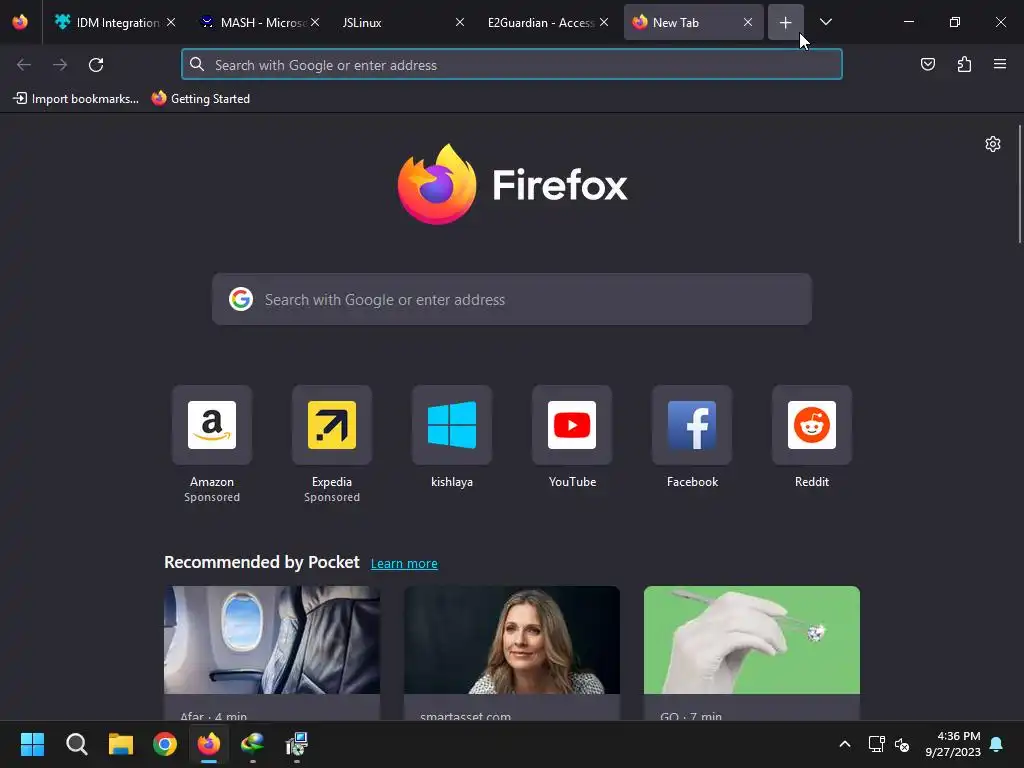Image resolution: width=1024 pixels, height=768 pixels.
Task: Go back with the back arrow
Action: point(24,65)
